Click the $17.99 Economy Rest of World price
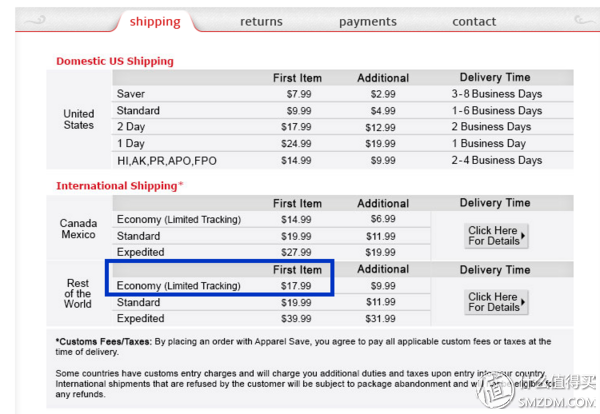This screenshot has height=414, width=600. tap(296, 286)
